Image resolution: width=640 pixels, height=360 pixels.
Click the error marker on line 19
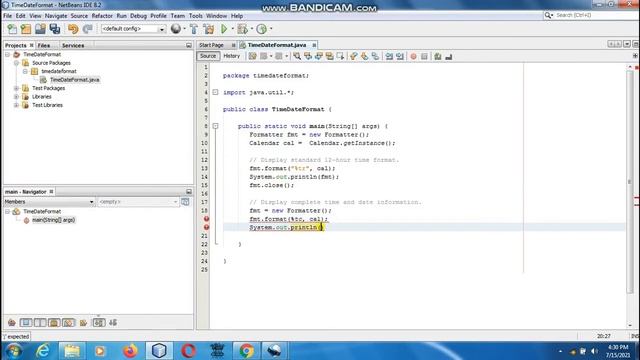[x=207, y=219]
